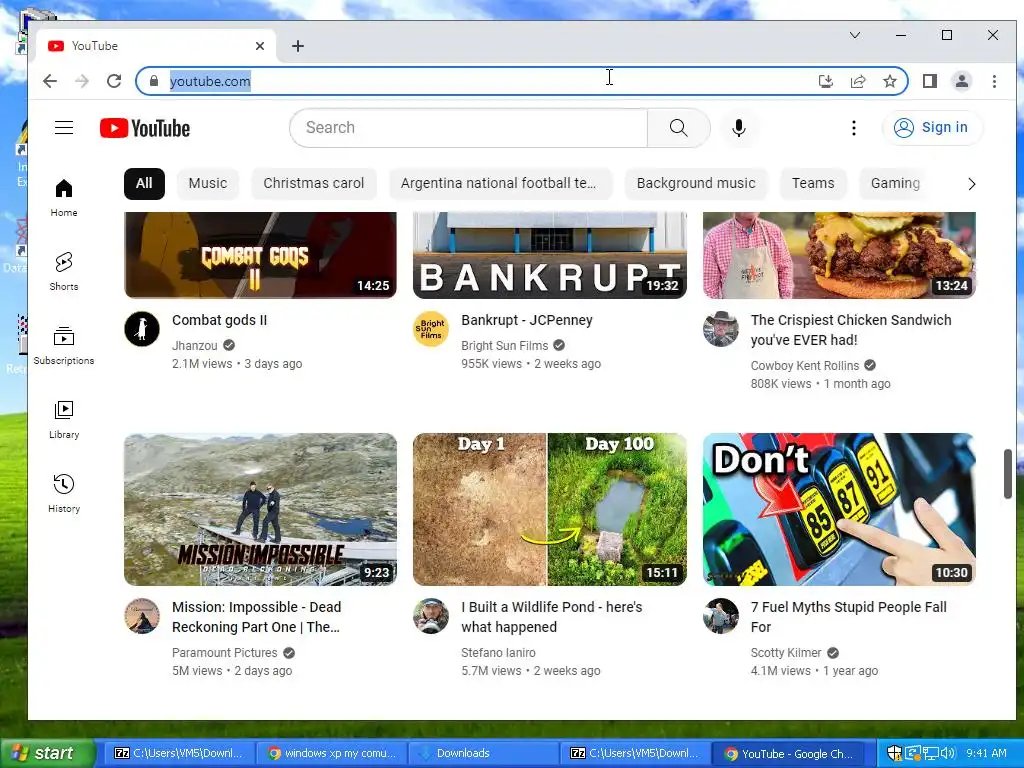Screen dimensions: 1024x768
Task: Open a new tab with plus button
Action: [298, 46]
